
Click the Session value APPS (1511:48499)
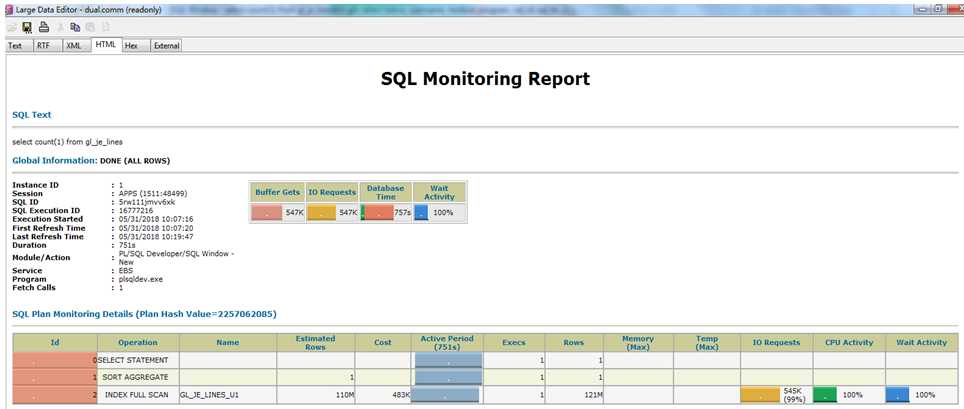tap(153, 193)
